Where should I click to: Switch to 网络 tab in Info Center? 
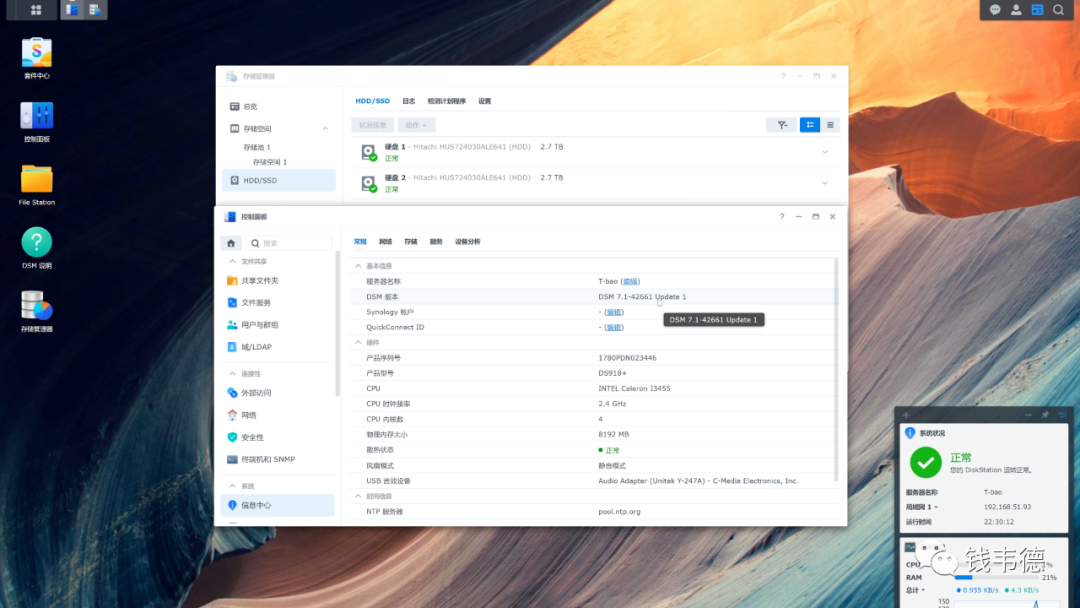[386, 242]
